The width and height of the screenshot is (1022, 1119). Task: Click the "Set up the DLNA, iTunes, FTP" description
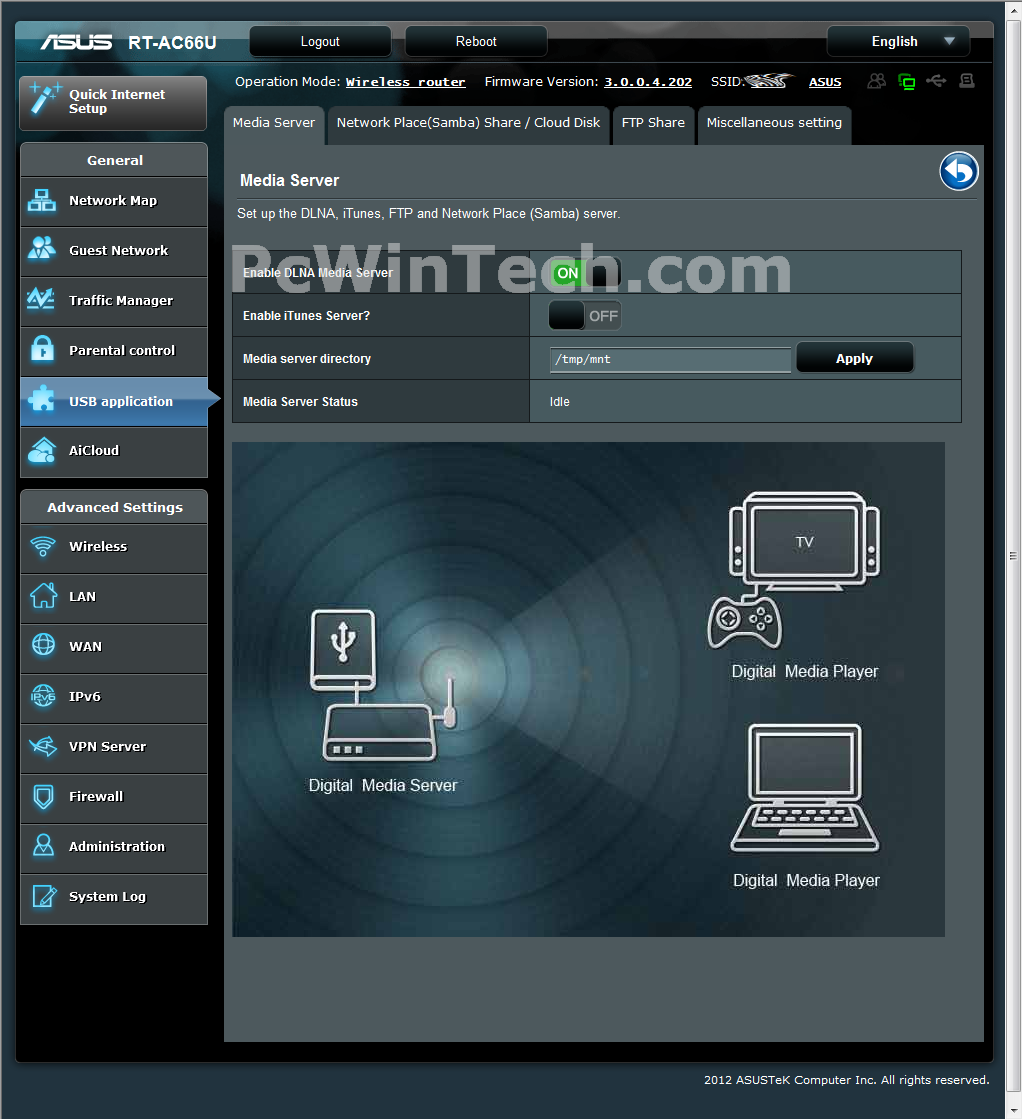coord(428,213)
